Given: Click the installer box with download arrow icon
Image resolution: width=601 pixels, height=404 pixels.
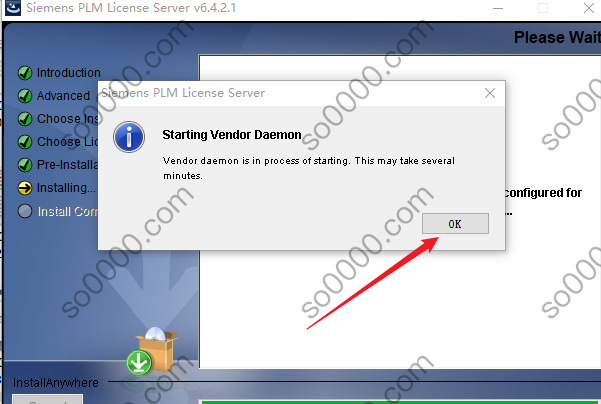Looking at the screenshot, I should [x=152, y=351].
